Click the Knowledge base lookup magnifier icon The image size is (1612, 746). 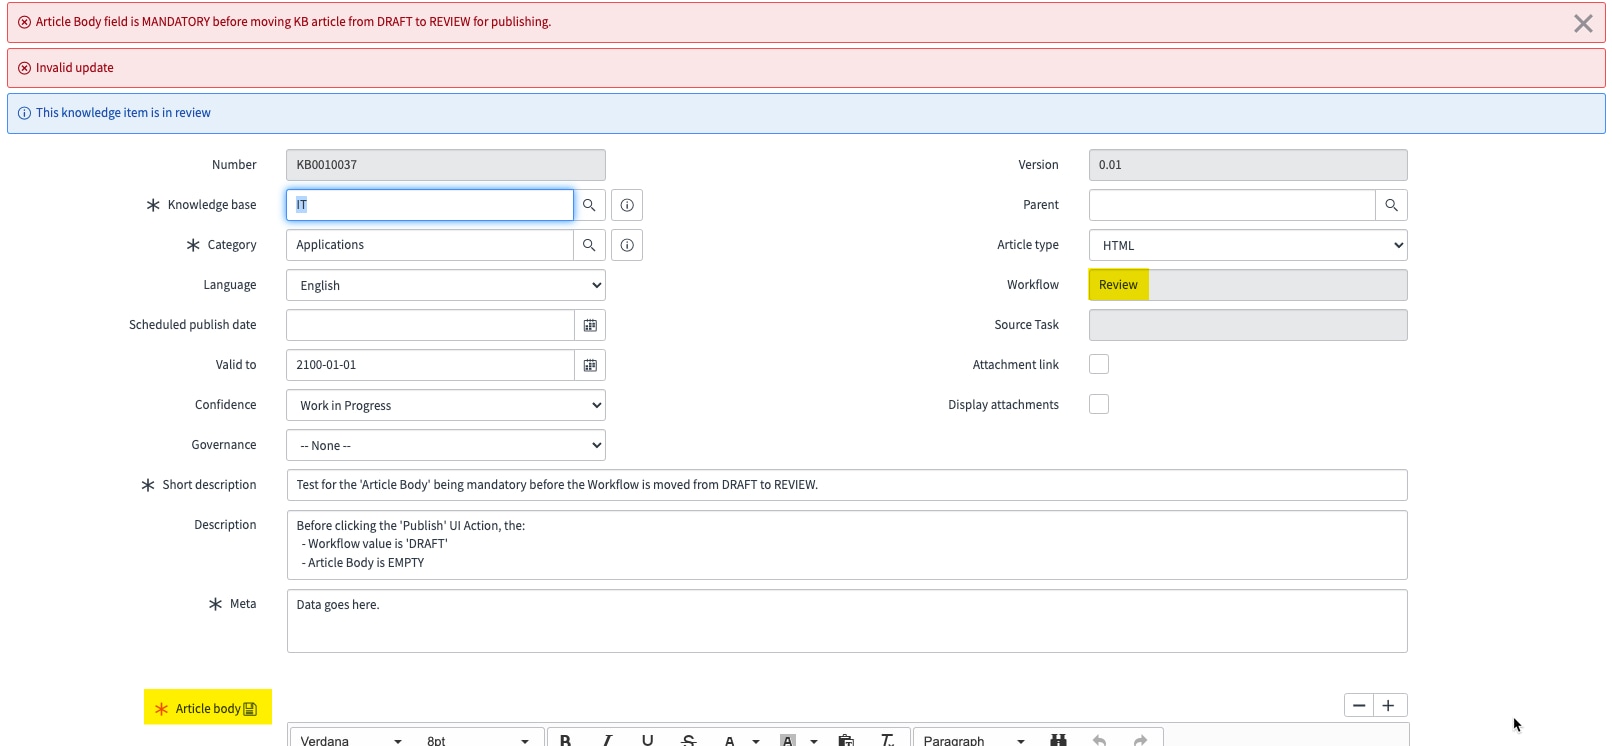coord(589,205)
